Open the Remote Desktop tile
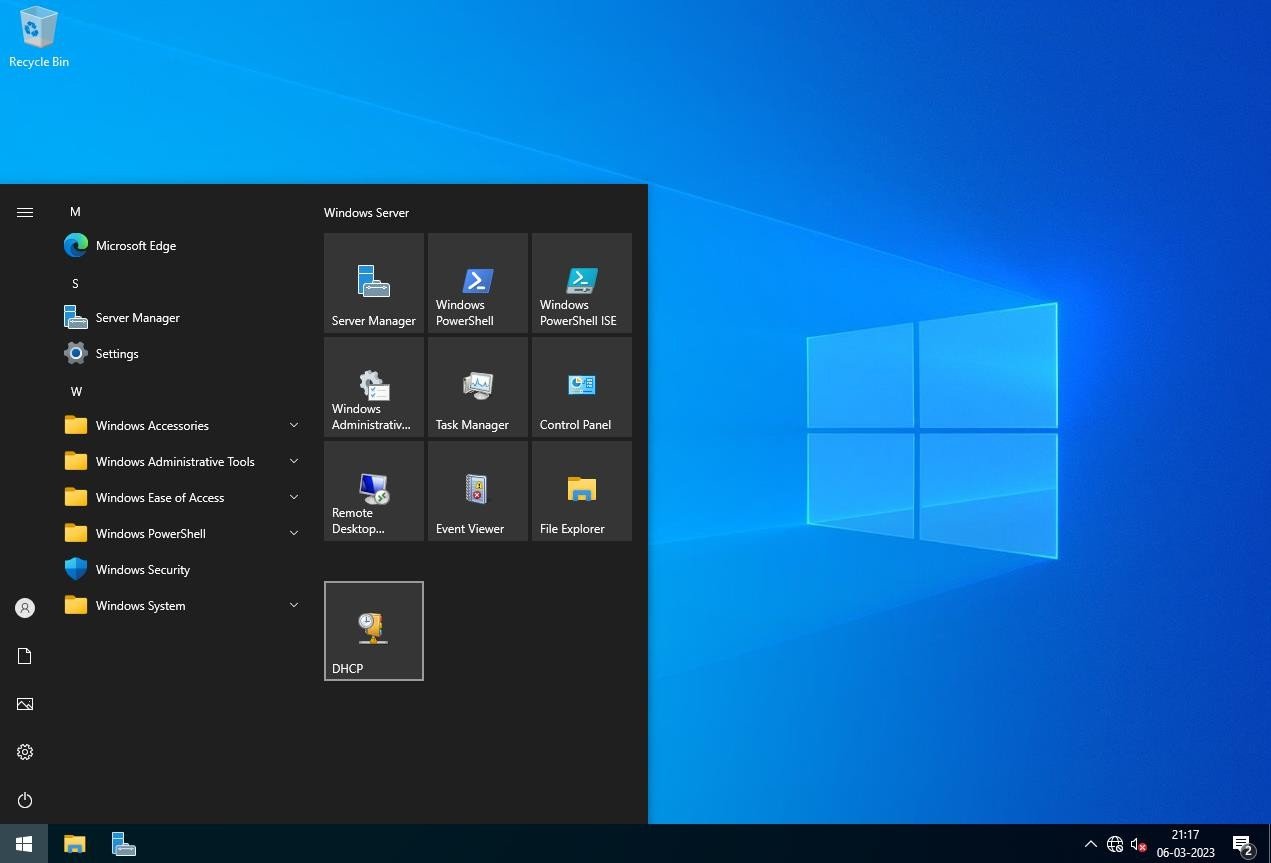1271x863 pixels. click(x=374, y=491)
